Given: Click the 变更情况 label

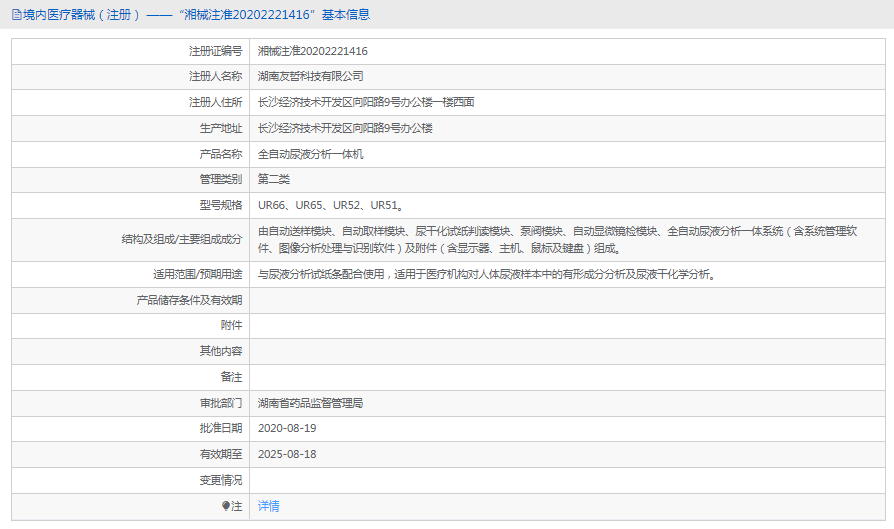Looking at the screenshot, I should pyautogui.click(x=221, y=480).
